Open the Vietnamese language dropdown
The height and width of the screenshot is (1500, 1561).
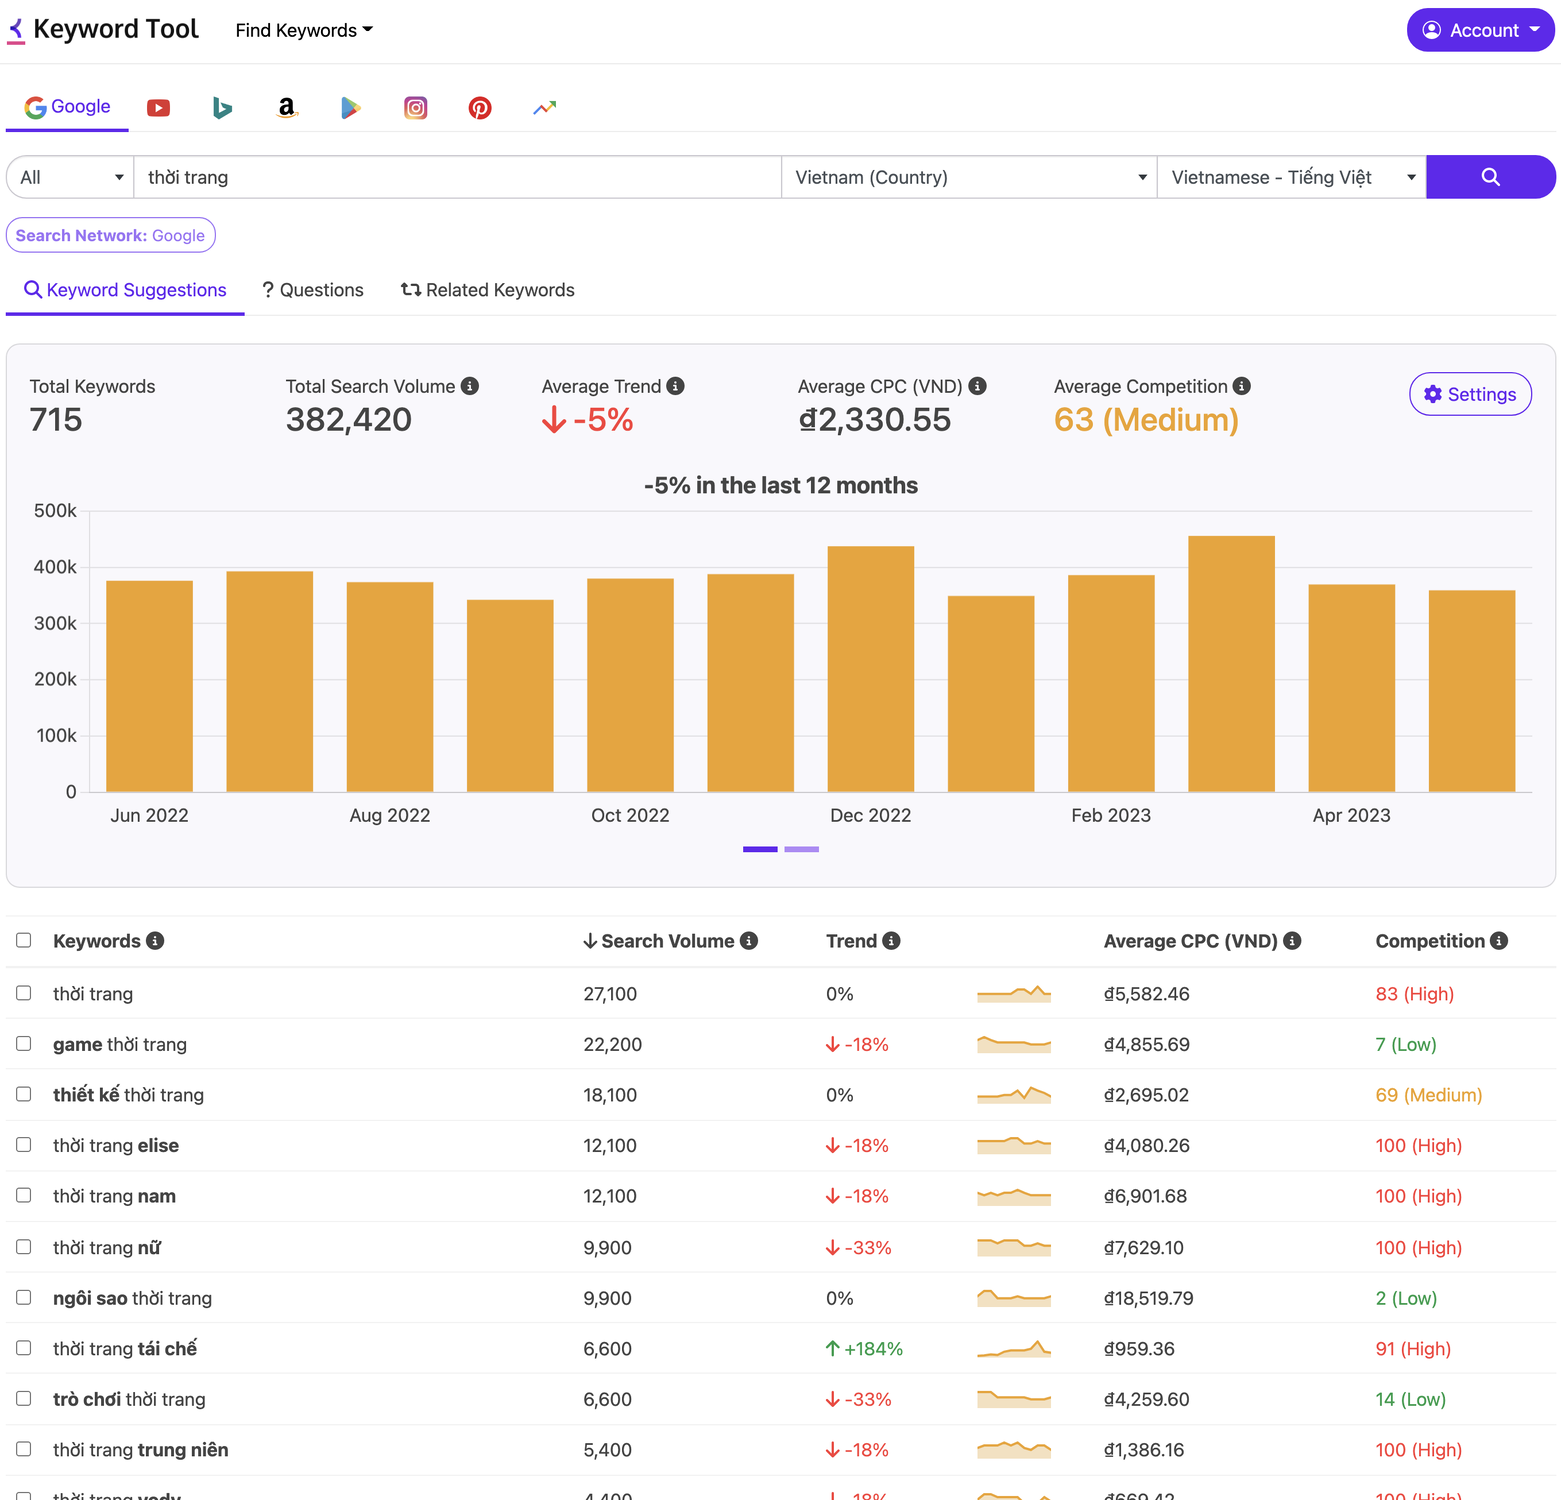1292,177
